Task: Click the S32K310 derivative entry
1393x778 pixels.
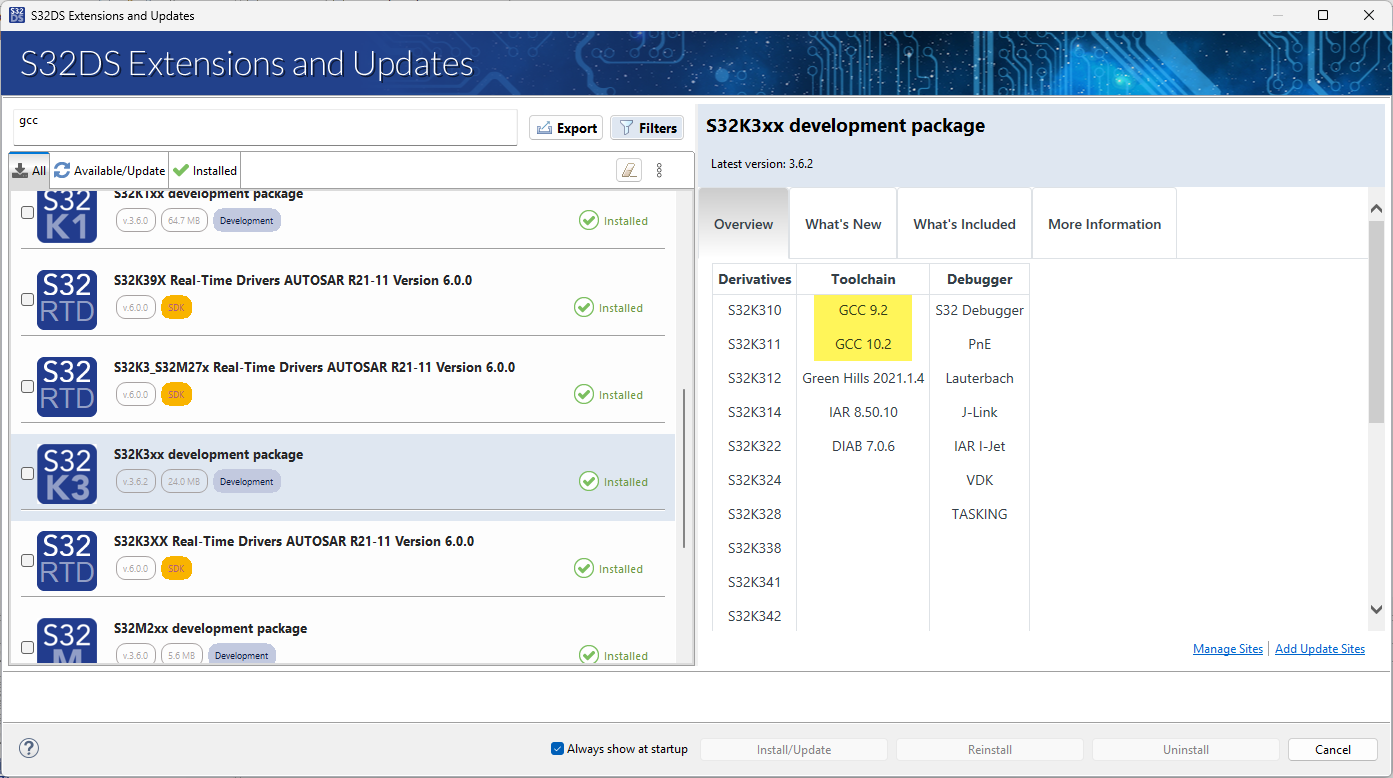Action: [754, 310]
